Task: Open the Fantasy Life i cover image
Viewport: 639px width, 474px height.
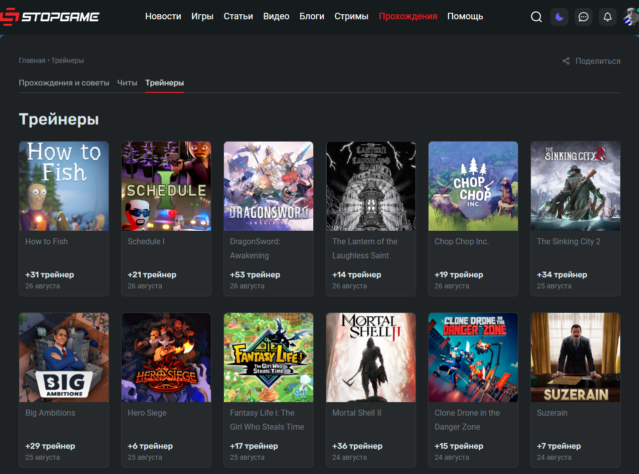Action: [269, 357]
